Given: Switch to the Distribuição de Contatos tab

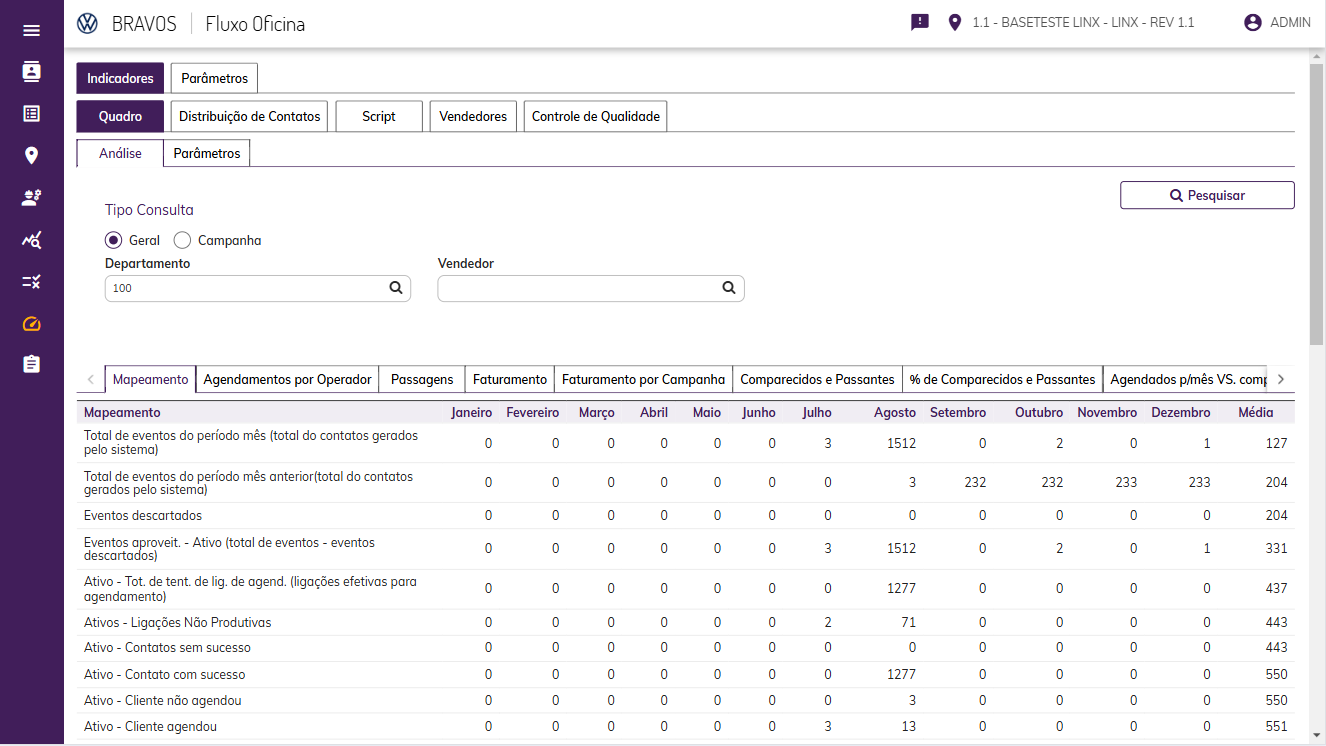Looking at the screenshot, I should point(250,117).
